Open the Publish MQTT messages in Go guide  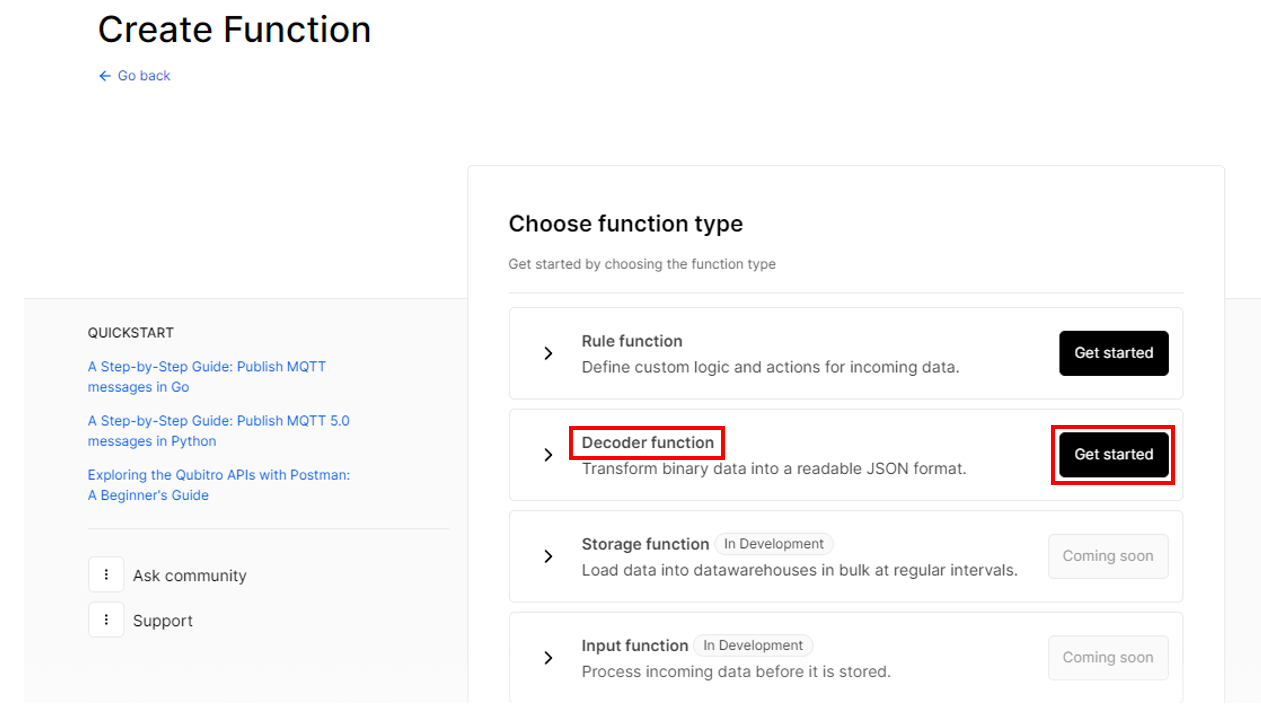click(x=207, y=377)
